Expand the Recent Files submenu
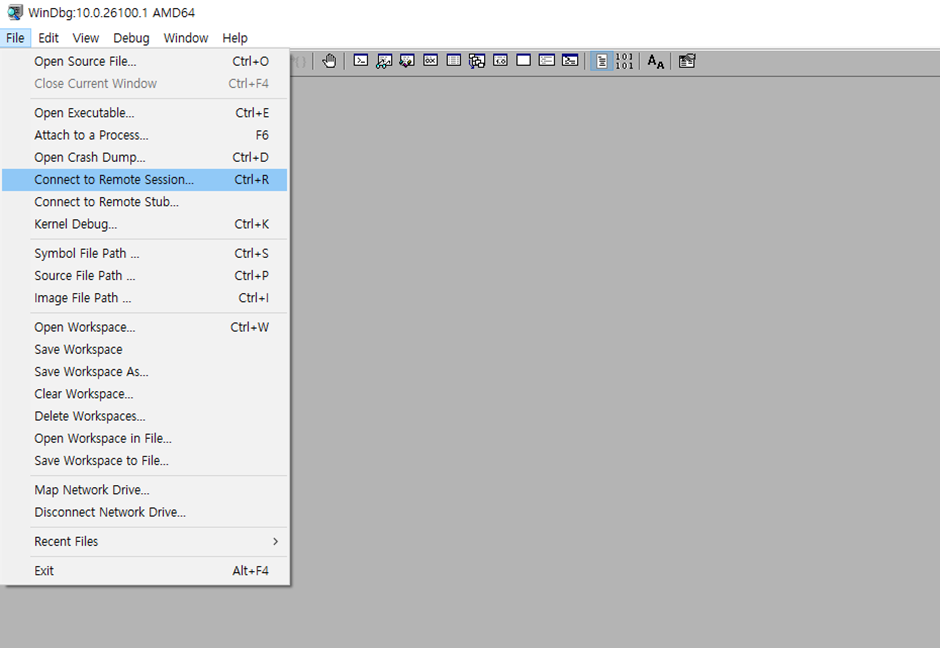The height and width of the screenshot is (648, 940). [x=144, y=541]
